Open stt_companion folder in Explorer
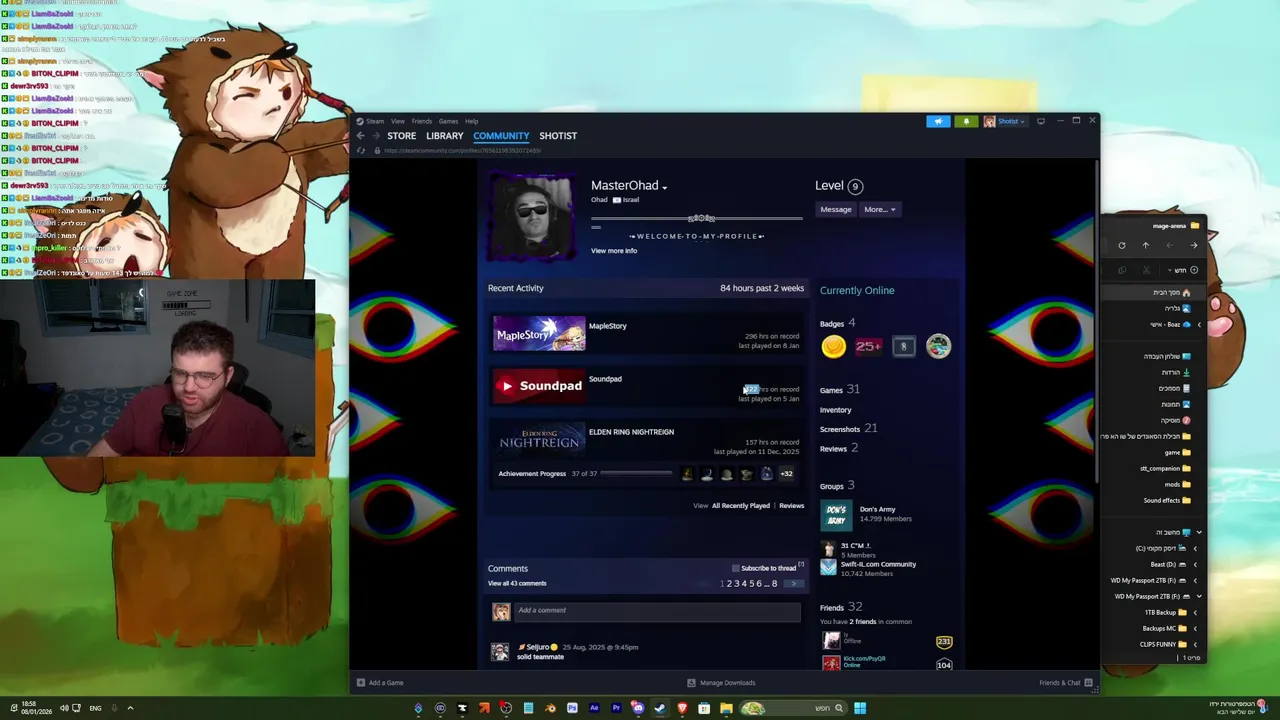 coord(1165,469)
